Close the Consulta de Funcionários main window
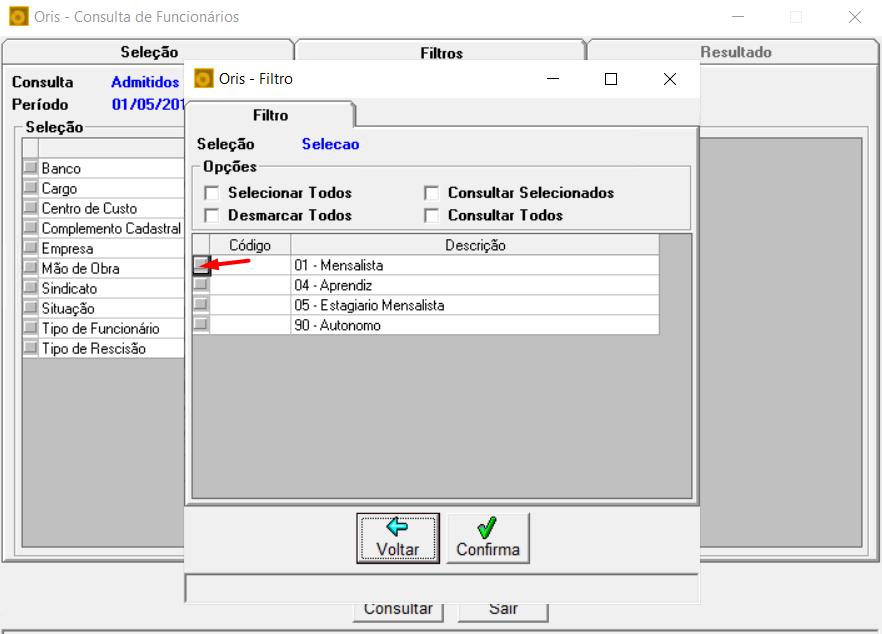882x634 pixels. 854,17
